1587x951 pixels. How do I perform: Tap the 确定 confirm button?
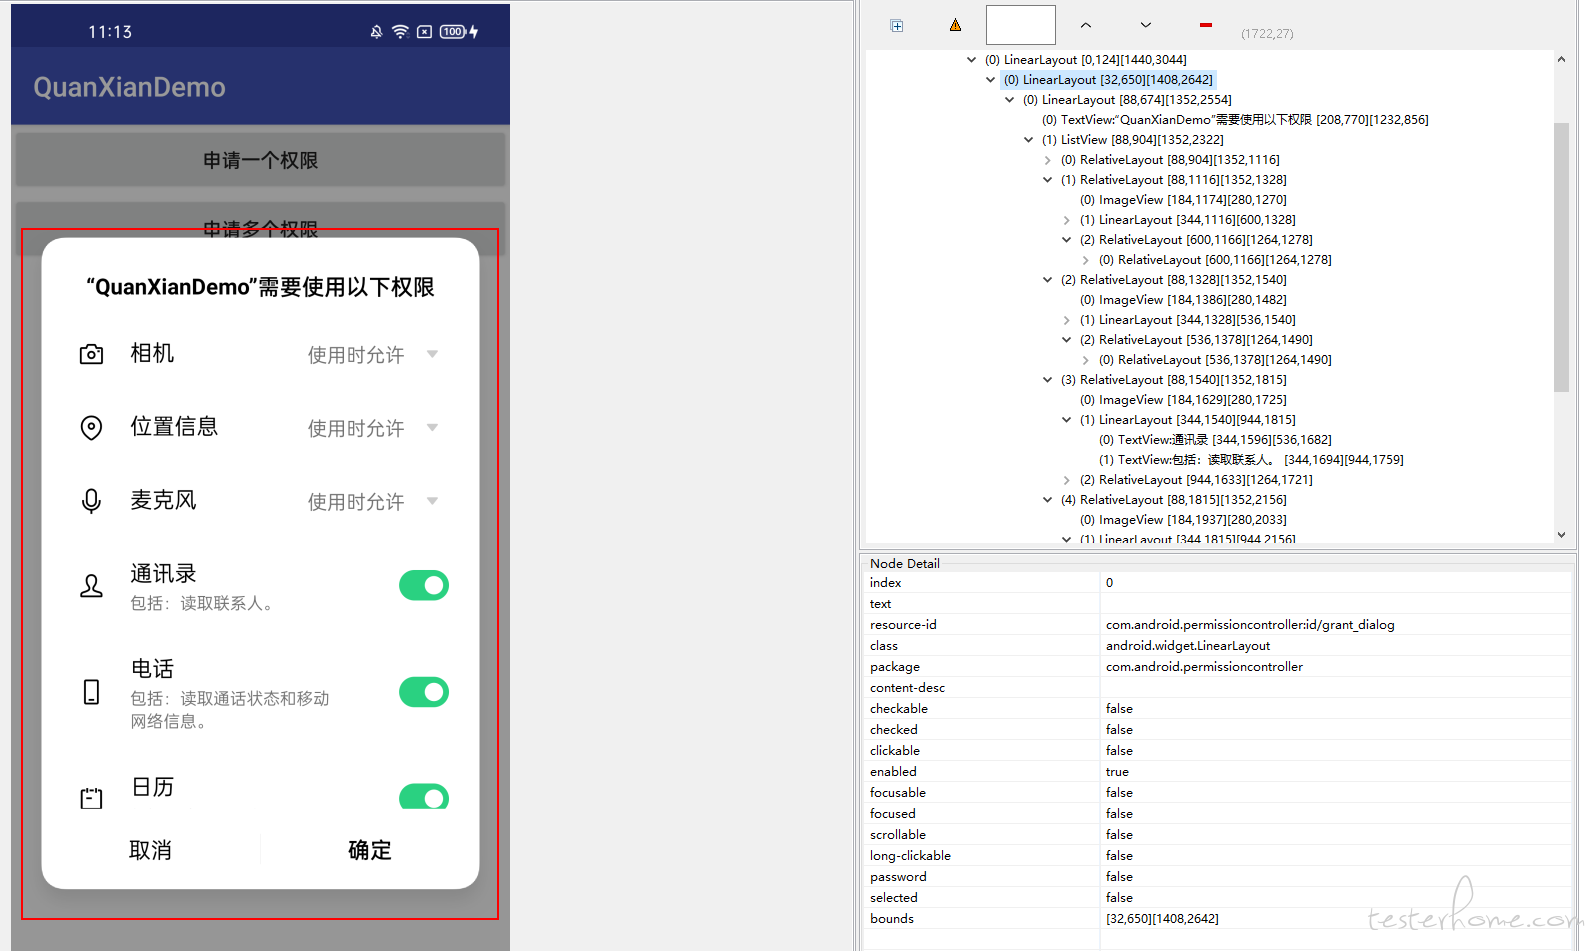(370, 850)
